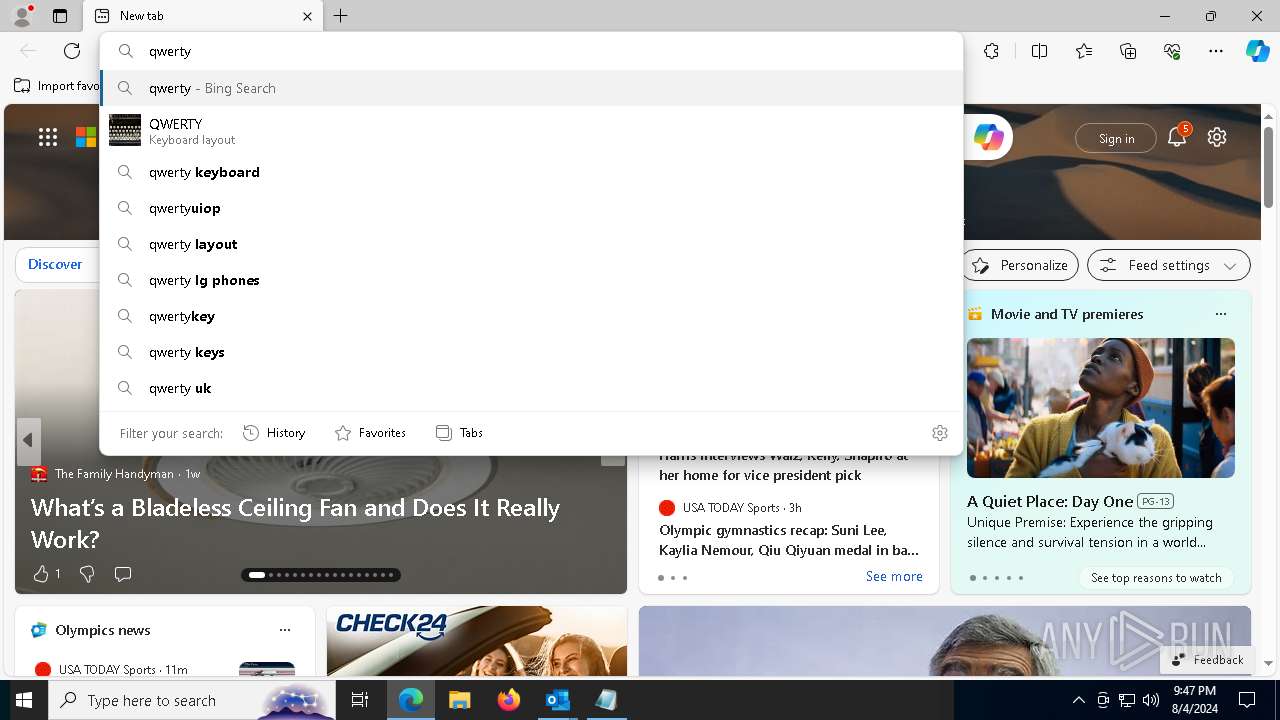Expand the Feed settings dropdown
The image size is (1280, 720).
point(1169,265)
